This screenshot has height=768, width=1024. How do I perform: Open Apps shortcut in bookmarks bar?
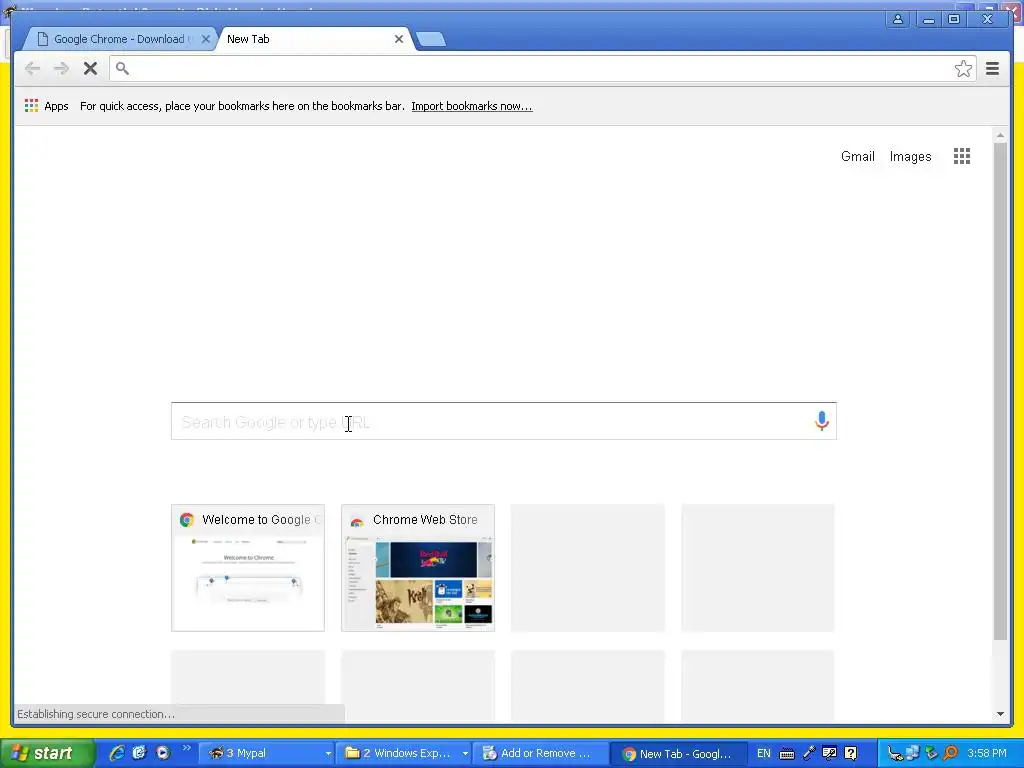click(46, 106)
